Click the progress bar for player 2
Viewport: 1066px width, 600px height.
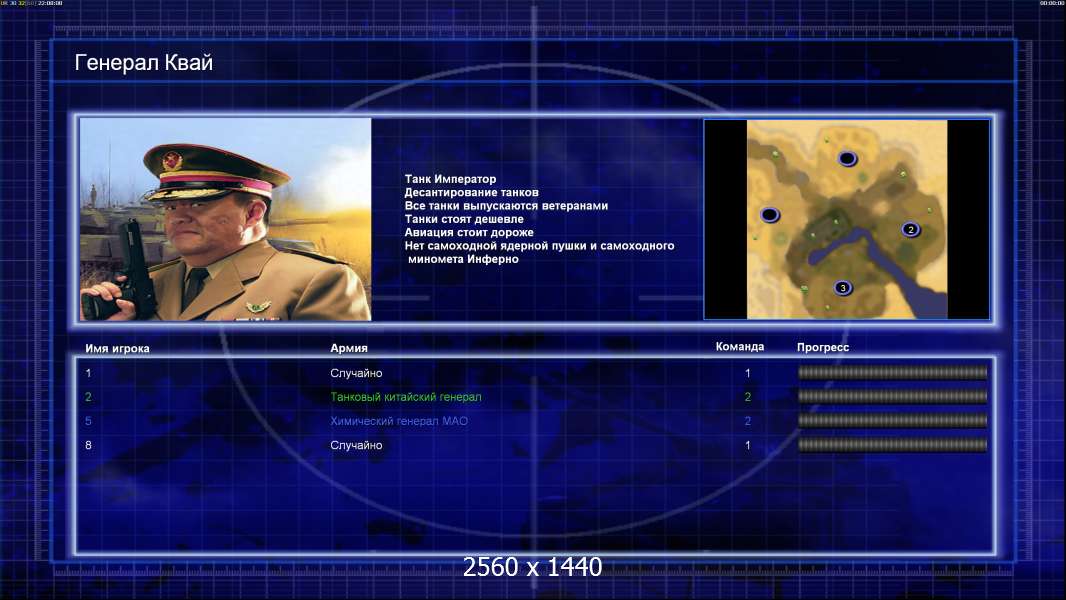point(893,396)
